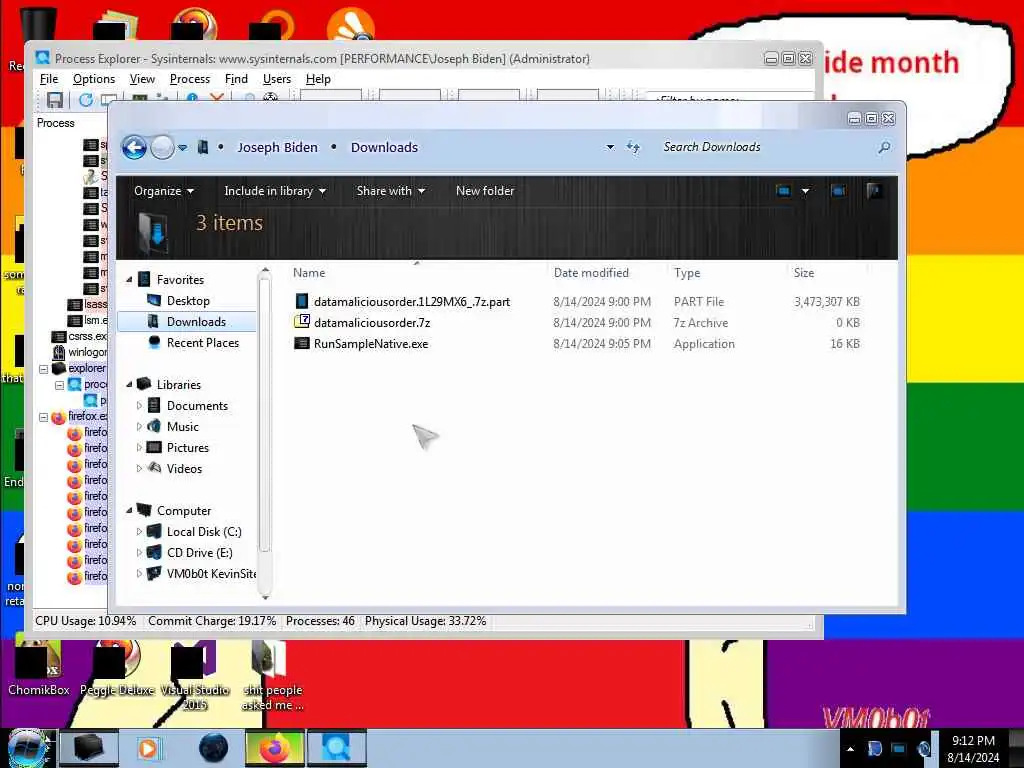
Task: Open Local Disk (C:) in navigation pane
Action: (x=204, y=532)
